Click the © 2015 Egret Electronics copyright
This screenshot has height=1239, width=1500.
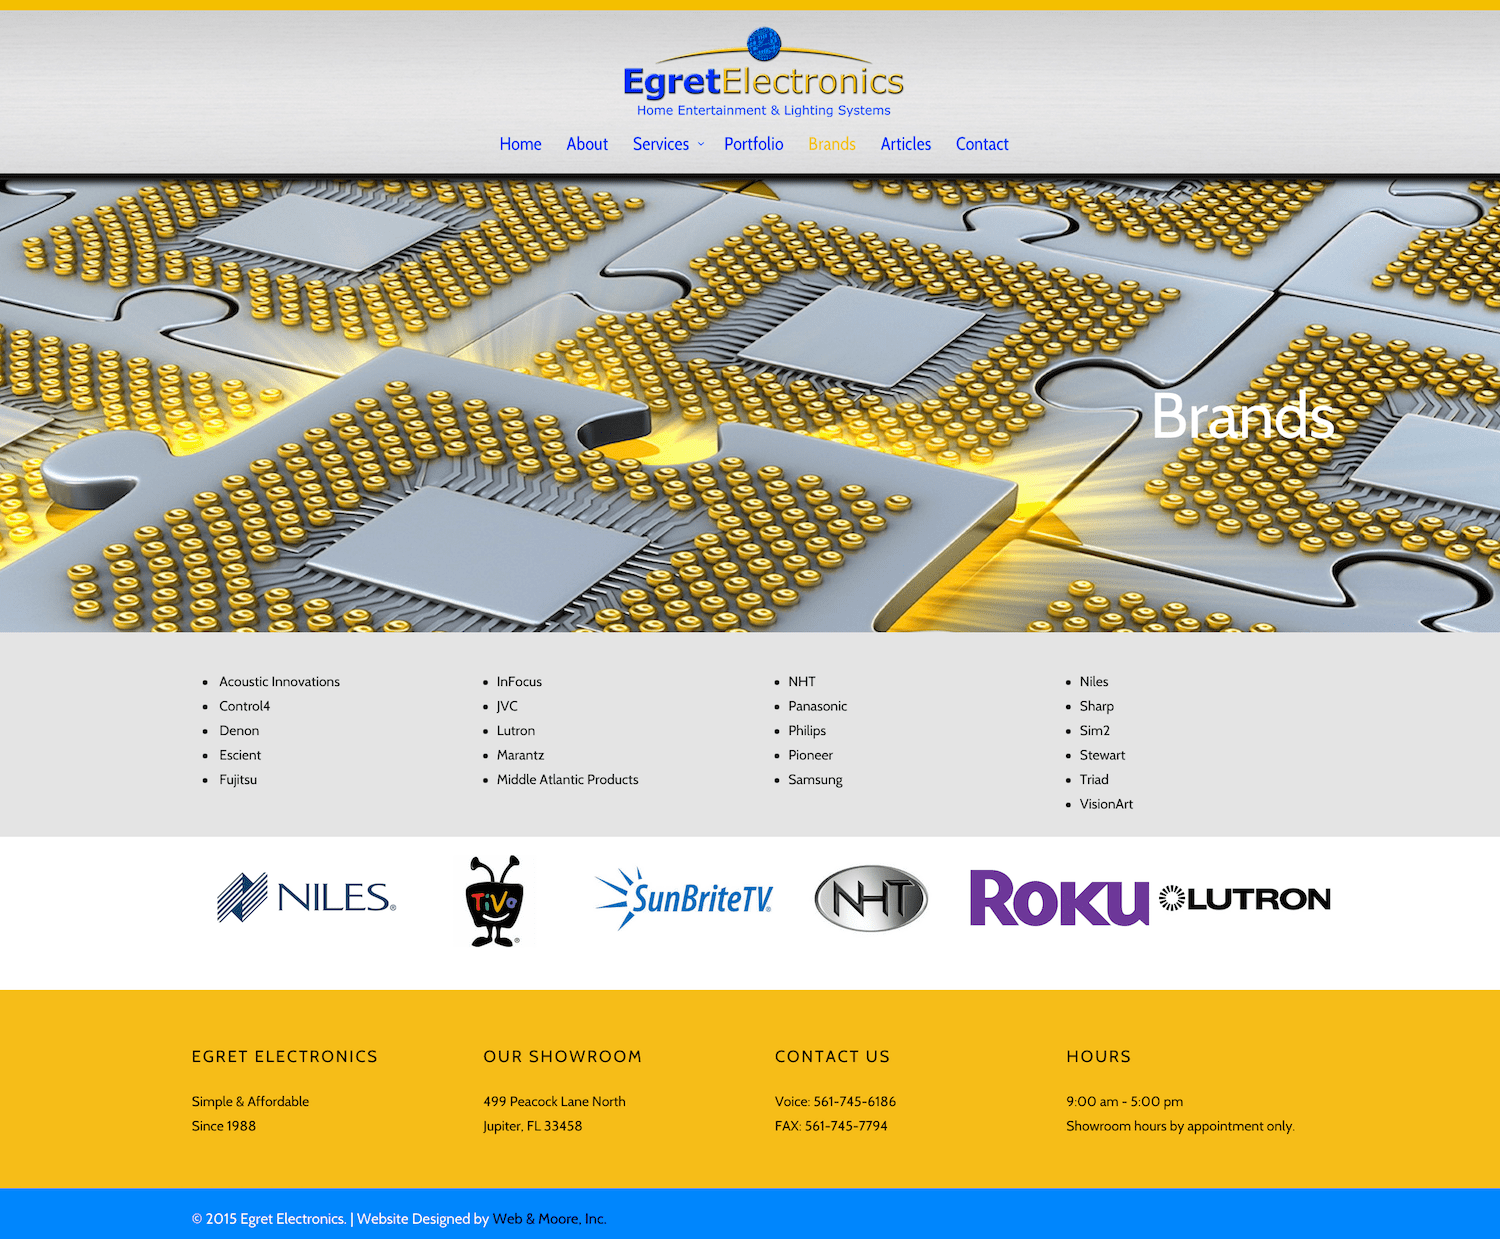(x=269, y=1219)
